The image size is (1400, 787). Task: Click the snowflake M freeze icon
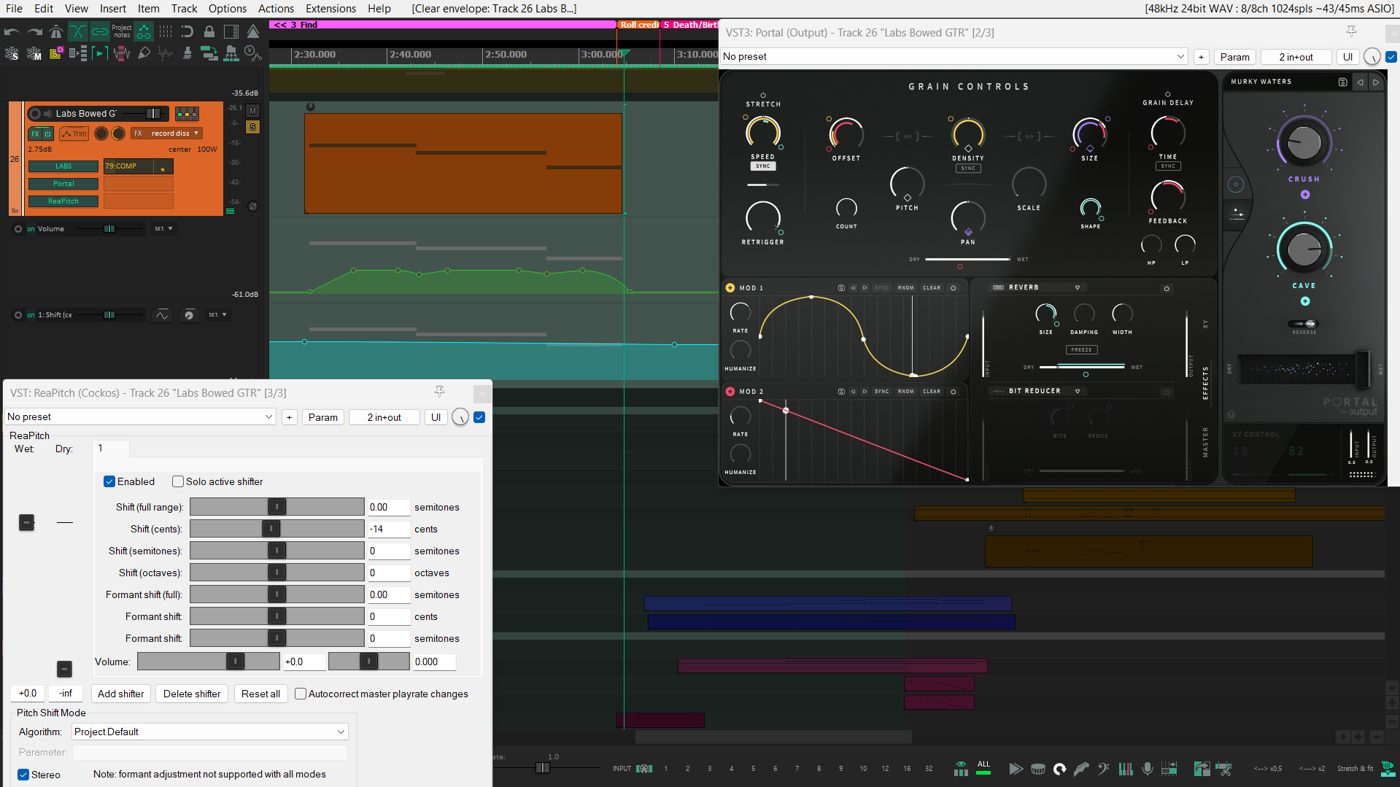(x=33, y=54)
